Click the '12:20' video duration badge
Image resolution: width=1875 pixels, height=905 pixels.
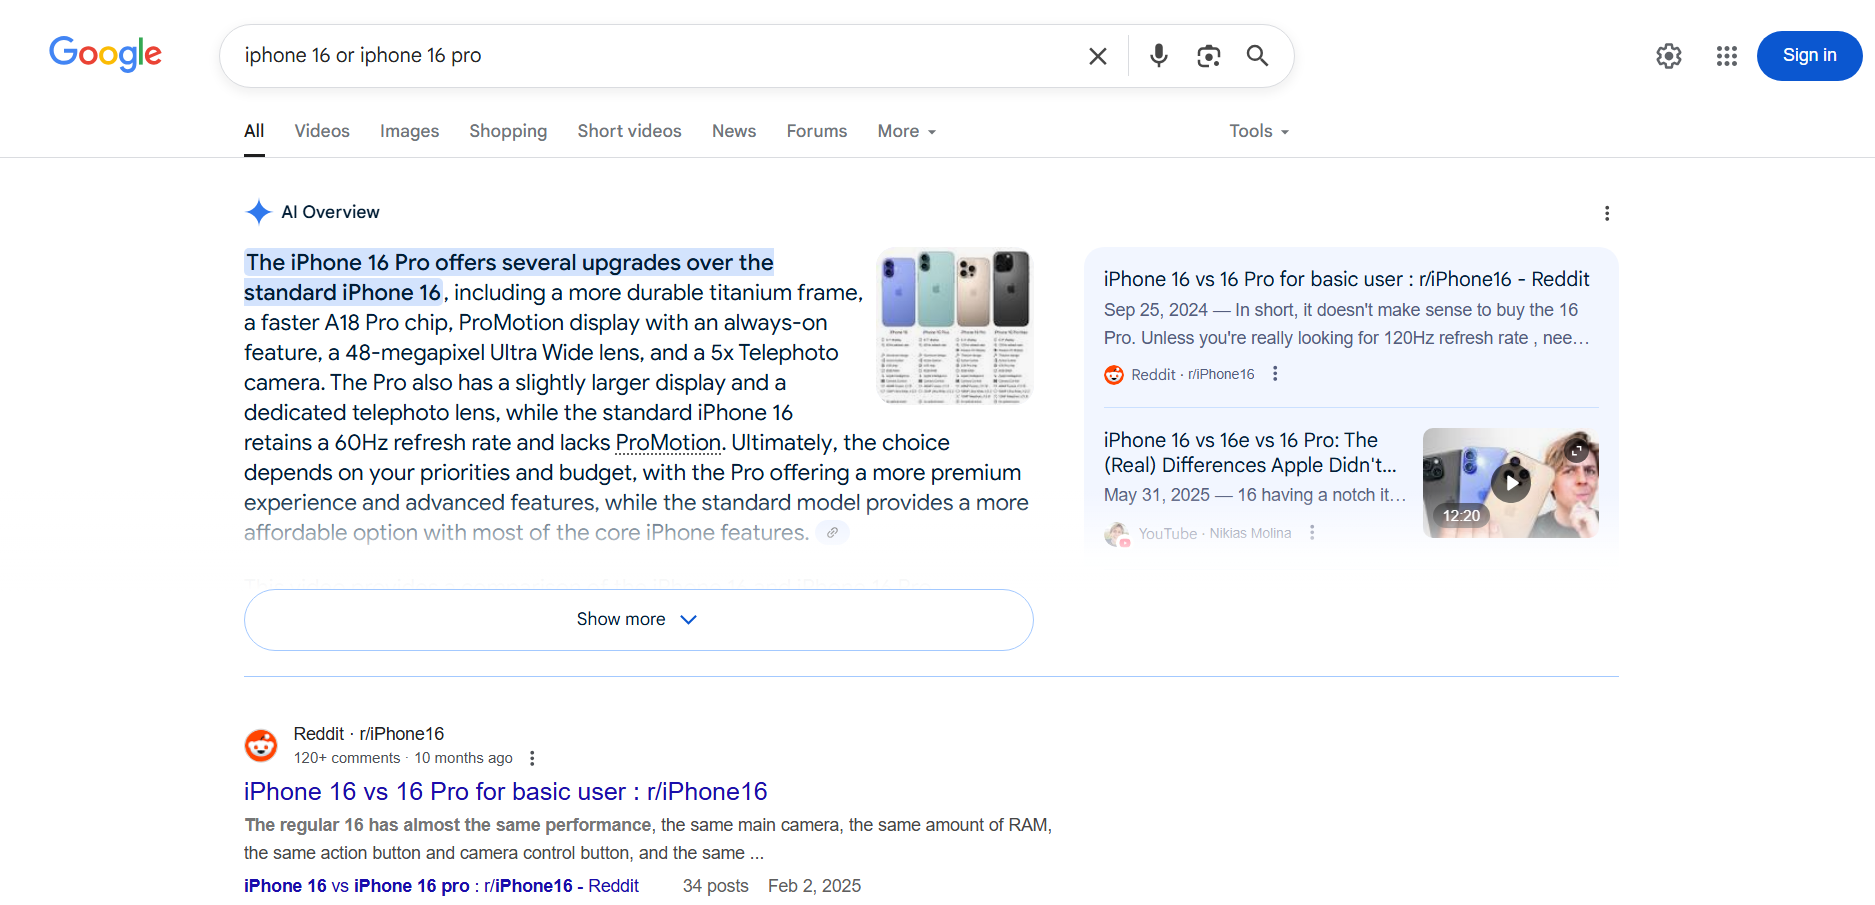(x=1461, y=516)
